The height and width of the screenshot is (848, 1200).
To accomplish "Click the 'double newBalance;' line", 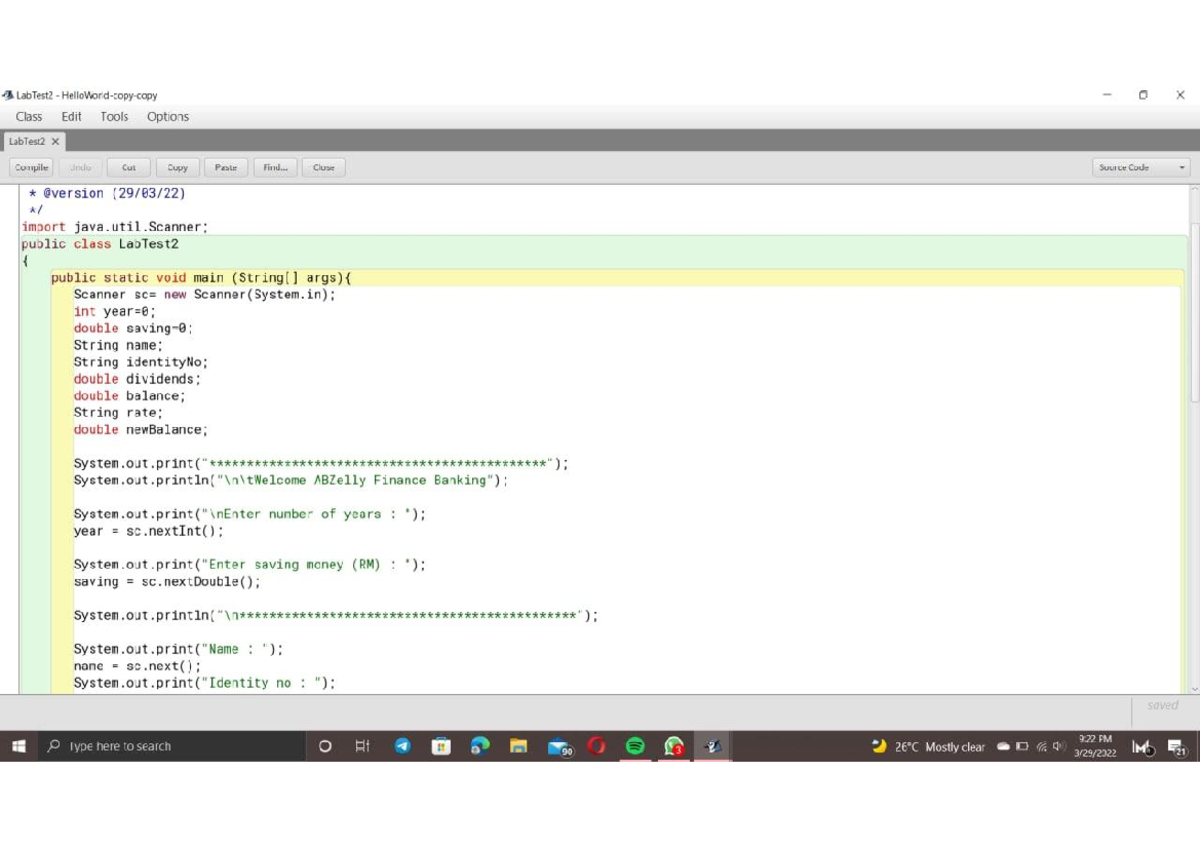I will (x=141, y=430).
